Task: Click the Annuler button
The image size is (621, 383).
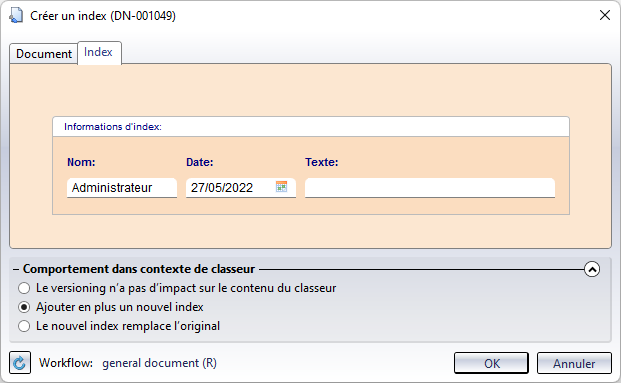Action: (574, 363)
